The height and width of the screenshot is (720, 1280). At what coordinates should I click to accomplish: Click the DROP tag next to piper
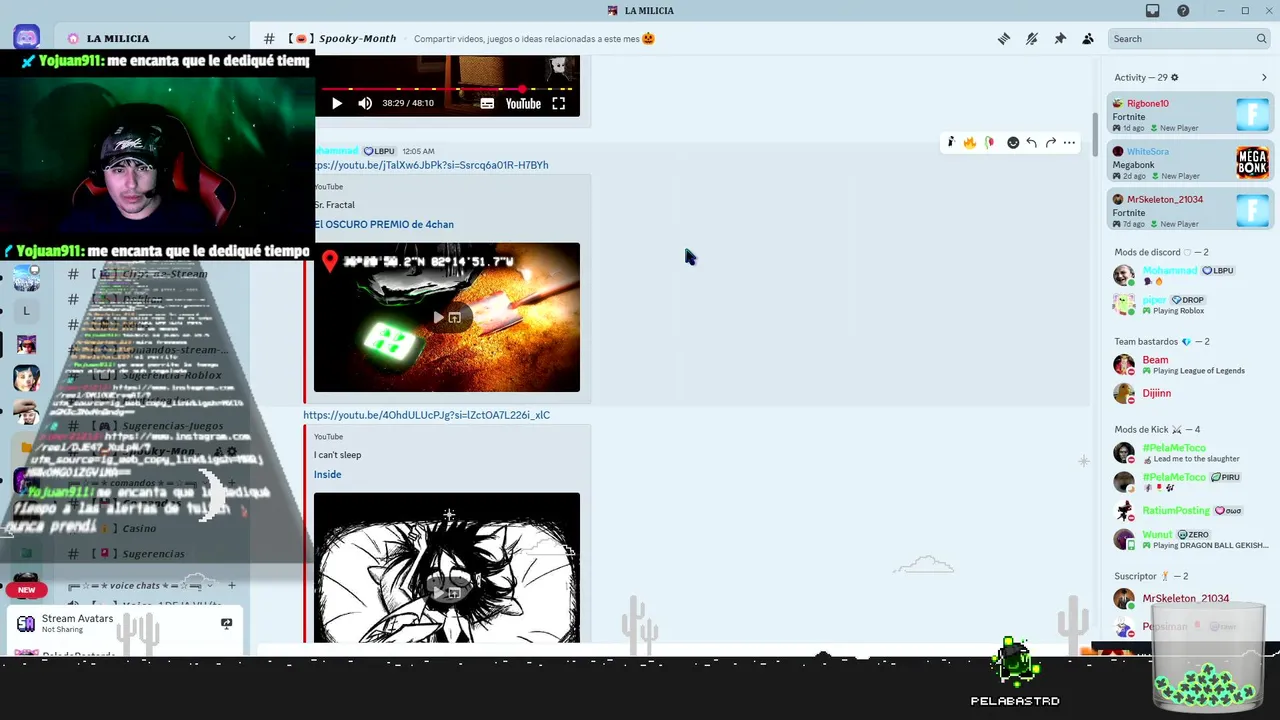tap(1188, 300)
